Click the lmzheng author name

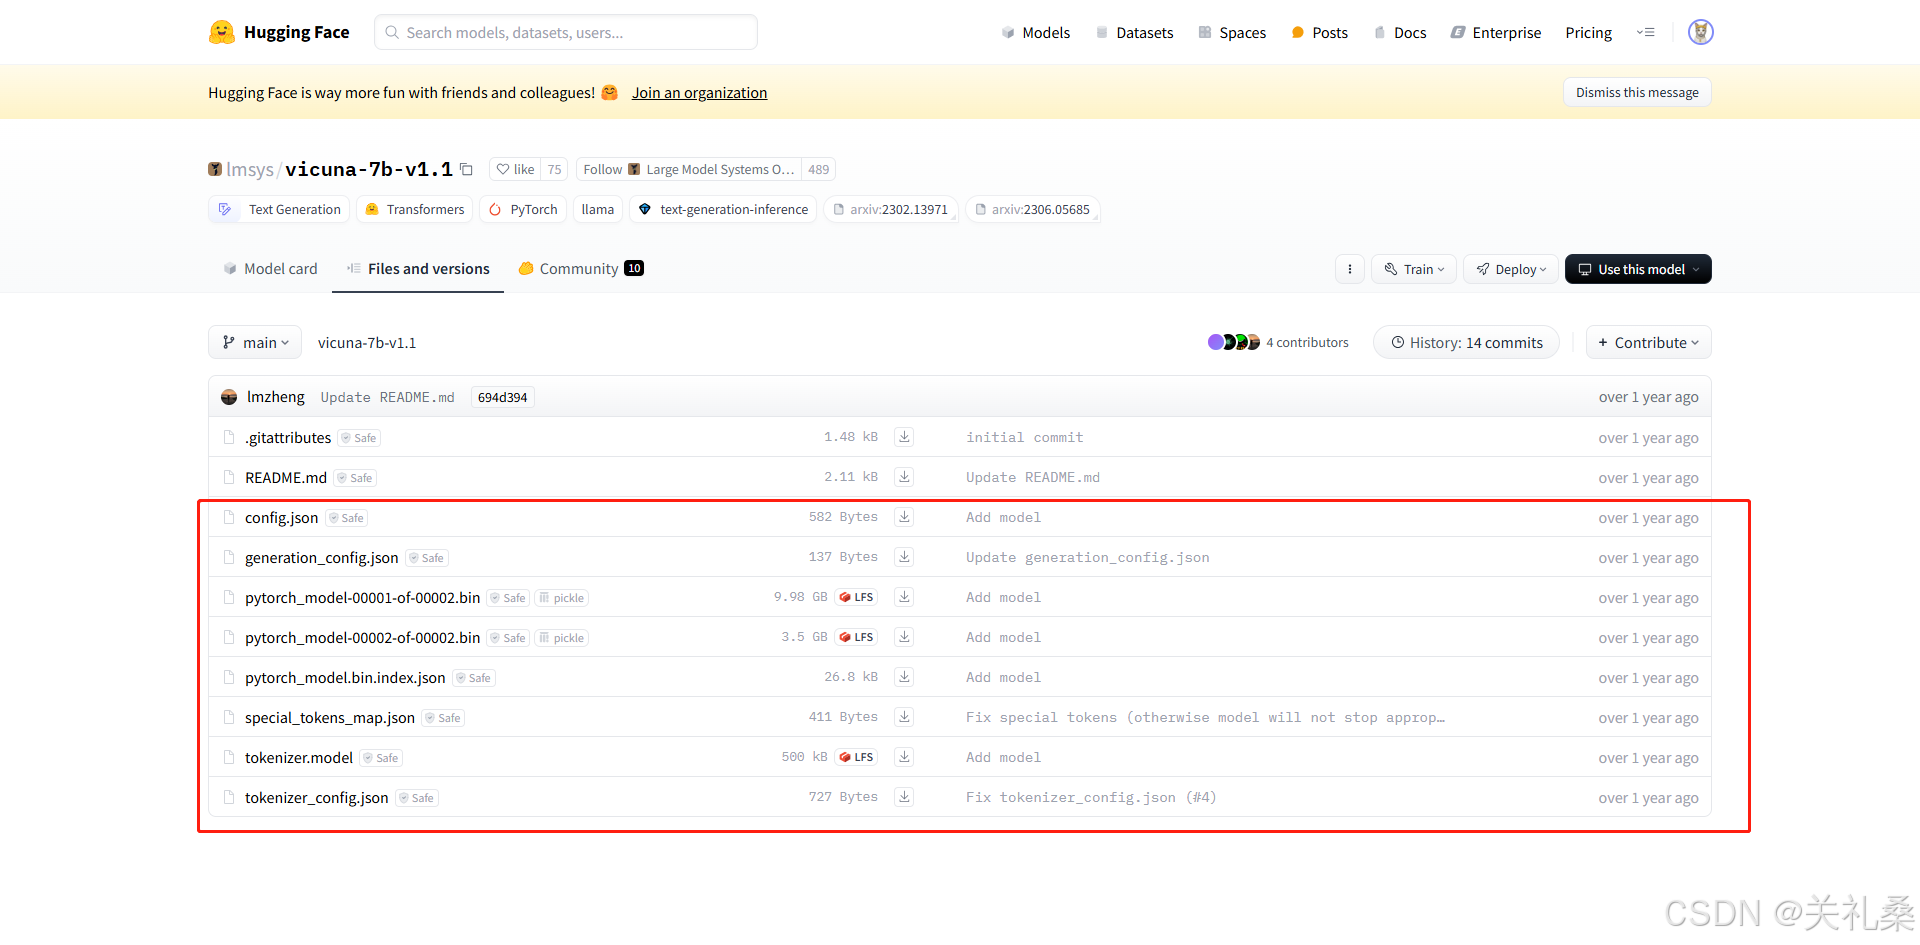276,397
